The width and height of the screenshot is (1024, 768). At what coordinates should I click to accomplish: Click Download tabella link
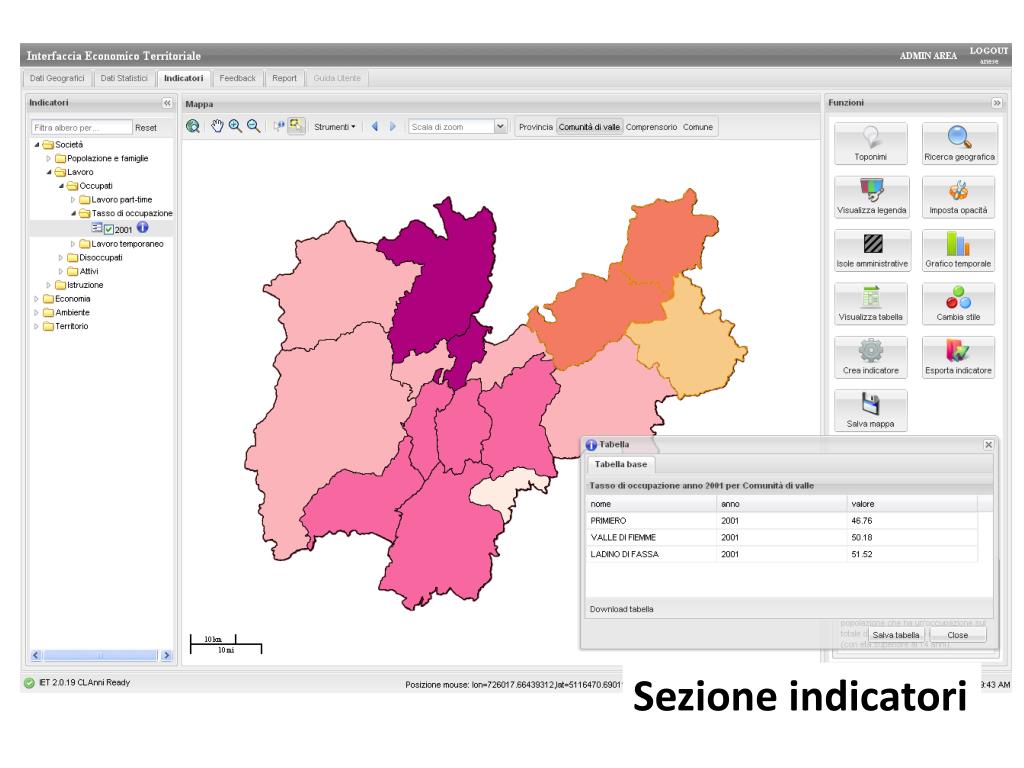pyautogui.click(x=621, y=609)
